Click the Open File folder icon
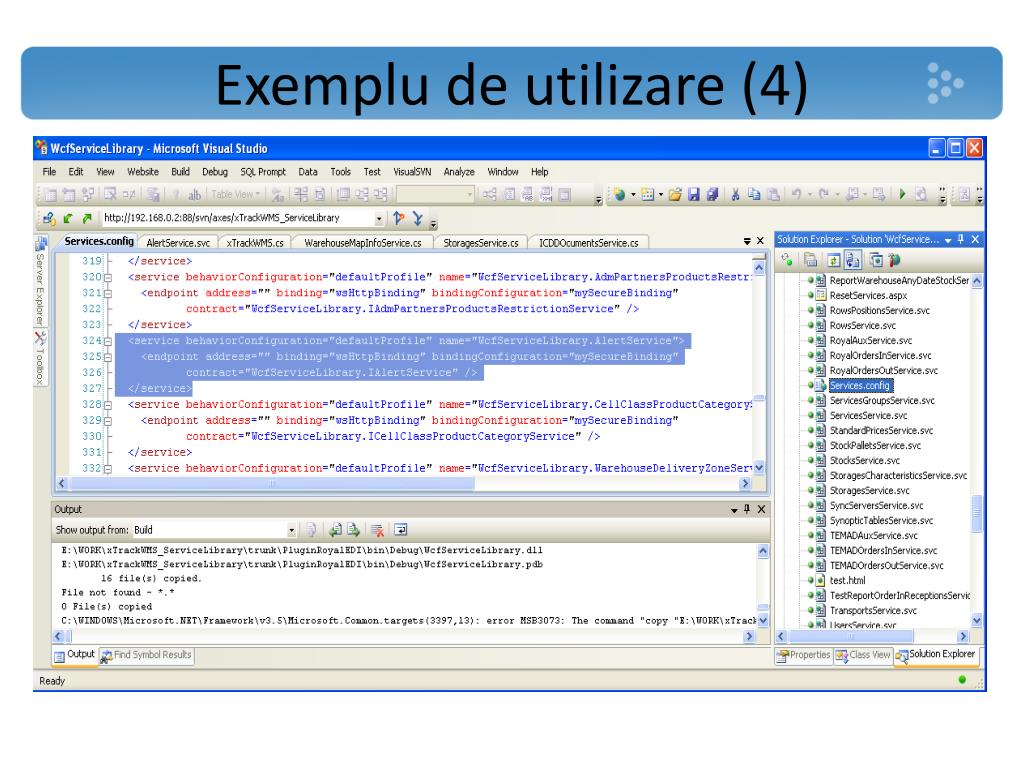The image size is (1024, 768). click(675, 194)
